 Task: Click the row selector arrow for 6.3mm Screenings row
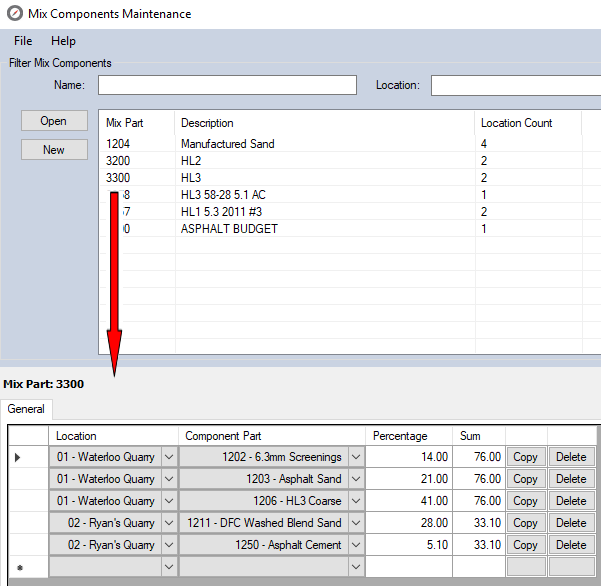28,457
